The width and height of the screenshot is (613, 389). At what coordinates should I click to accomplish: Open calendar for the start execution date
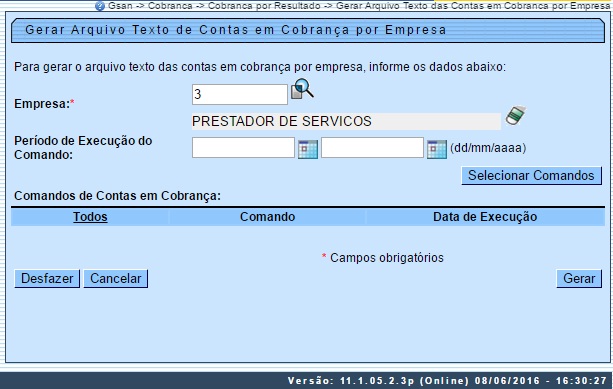tap(308, 149)
